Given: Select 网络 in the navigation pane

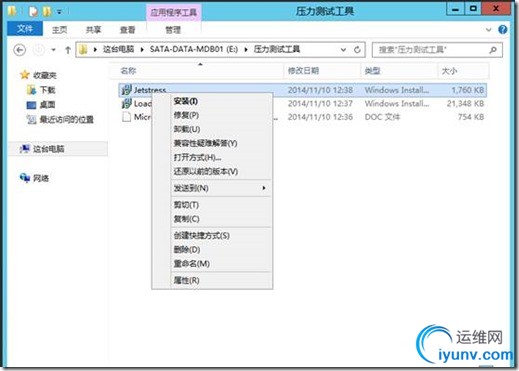Looking at the screenshot, I should point(41,178).
